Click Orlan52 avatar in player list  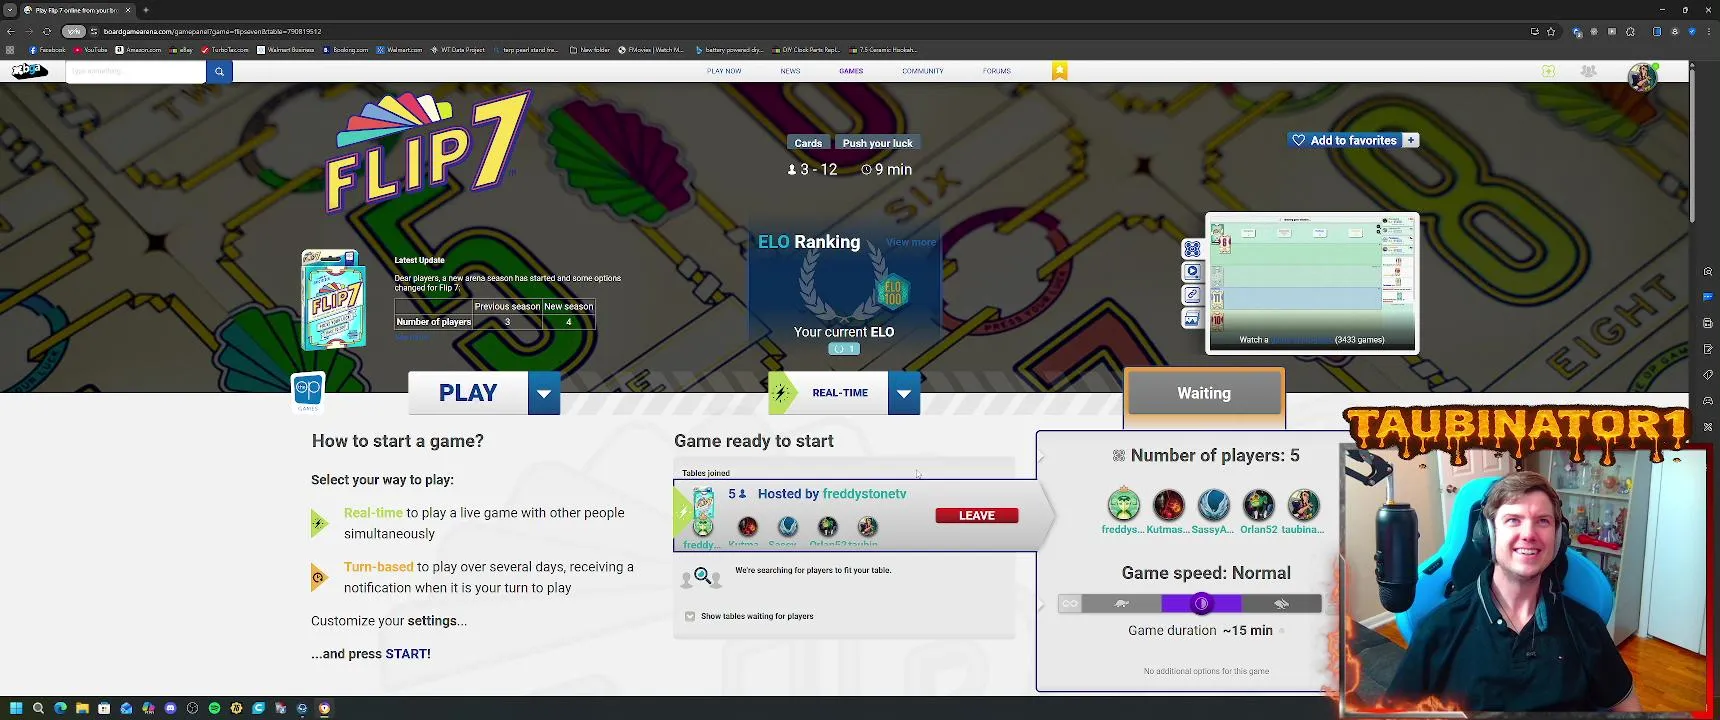tap(1258, 505)
